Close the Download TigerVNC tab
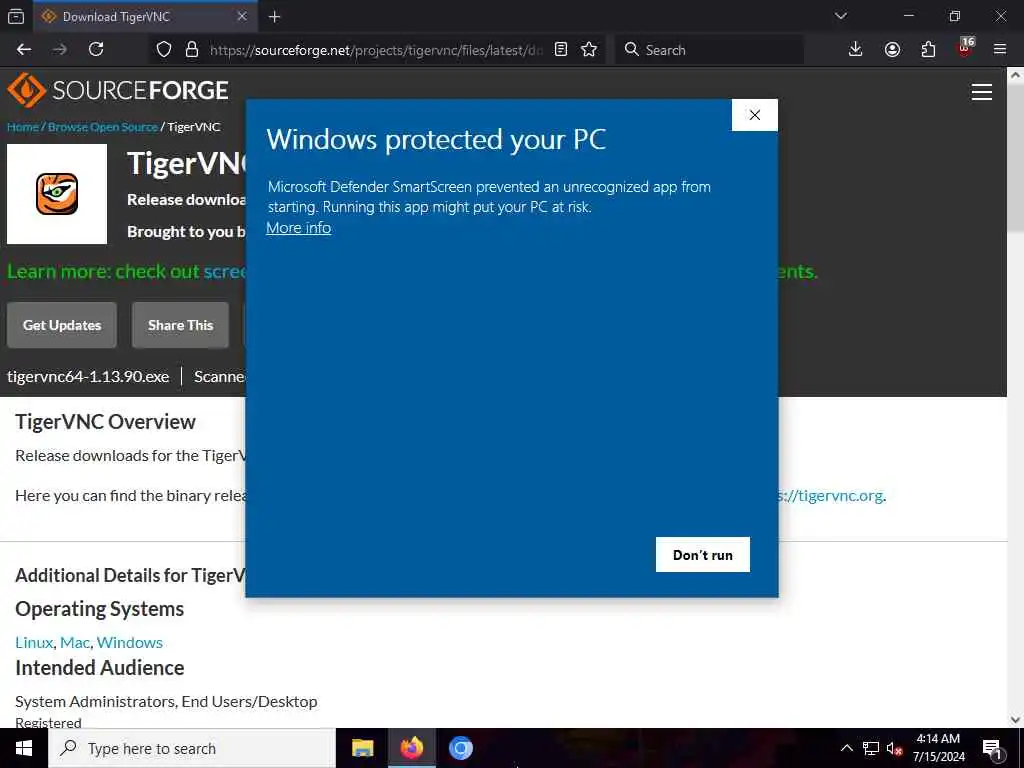1024x768 pixels. 242,17
